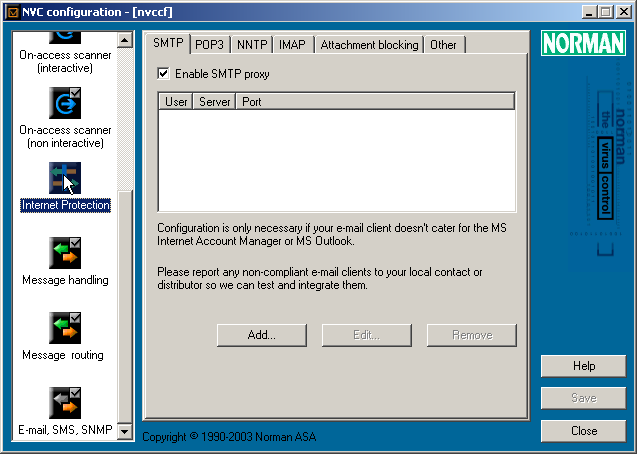Minimize the NVC configuration window
The image size is (637, 454).
(x=590, y=12)
